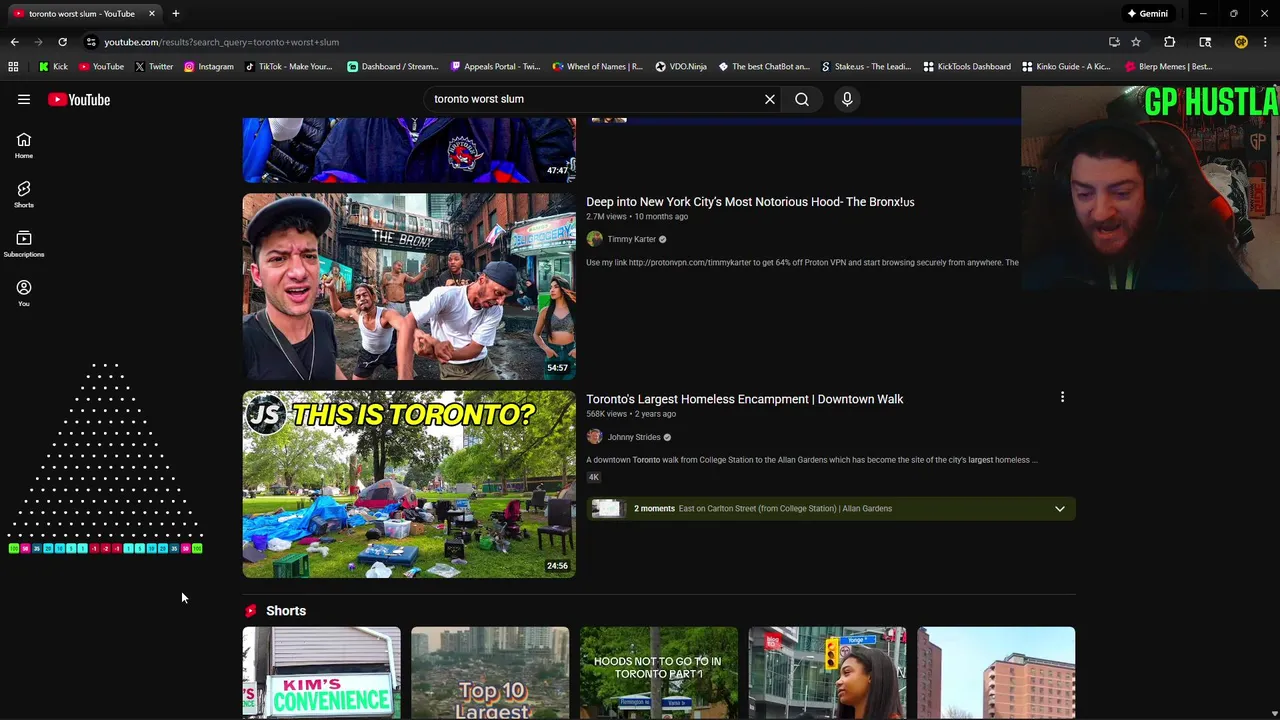Screen dimensions: 1280x720
Task: Open KickTools Dashboard bookmark
Action: [x=967, y=67]
